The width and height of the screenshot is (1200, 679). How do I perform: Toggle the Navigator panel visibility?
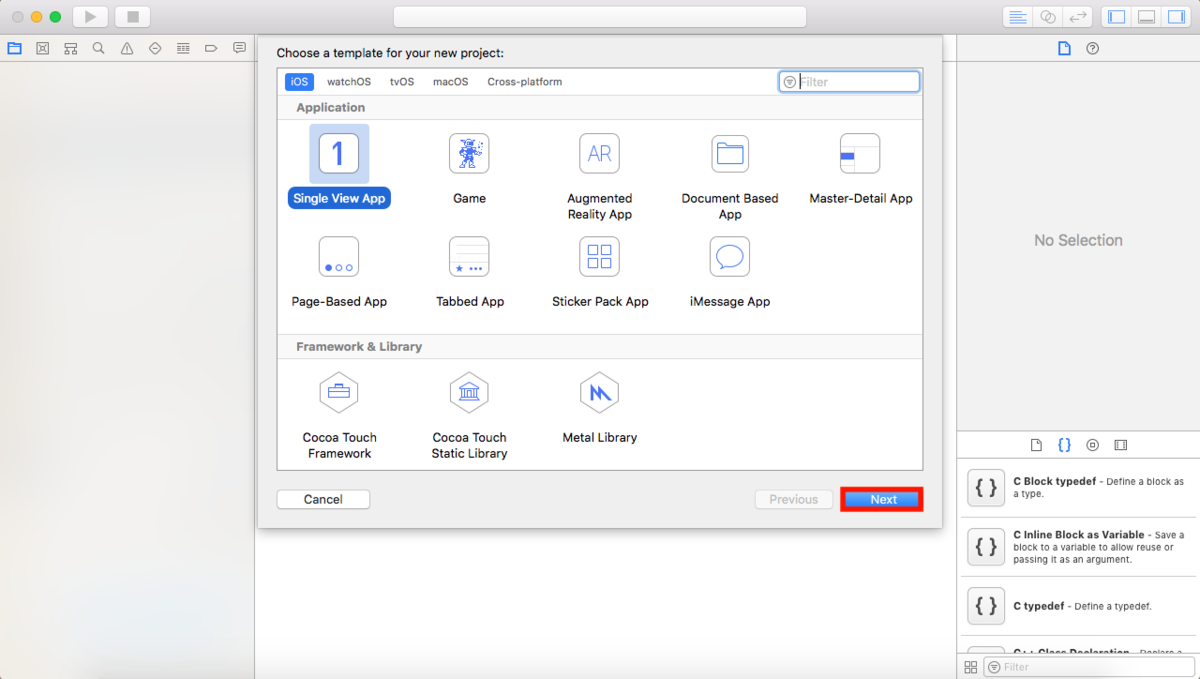(1117, 17)
